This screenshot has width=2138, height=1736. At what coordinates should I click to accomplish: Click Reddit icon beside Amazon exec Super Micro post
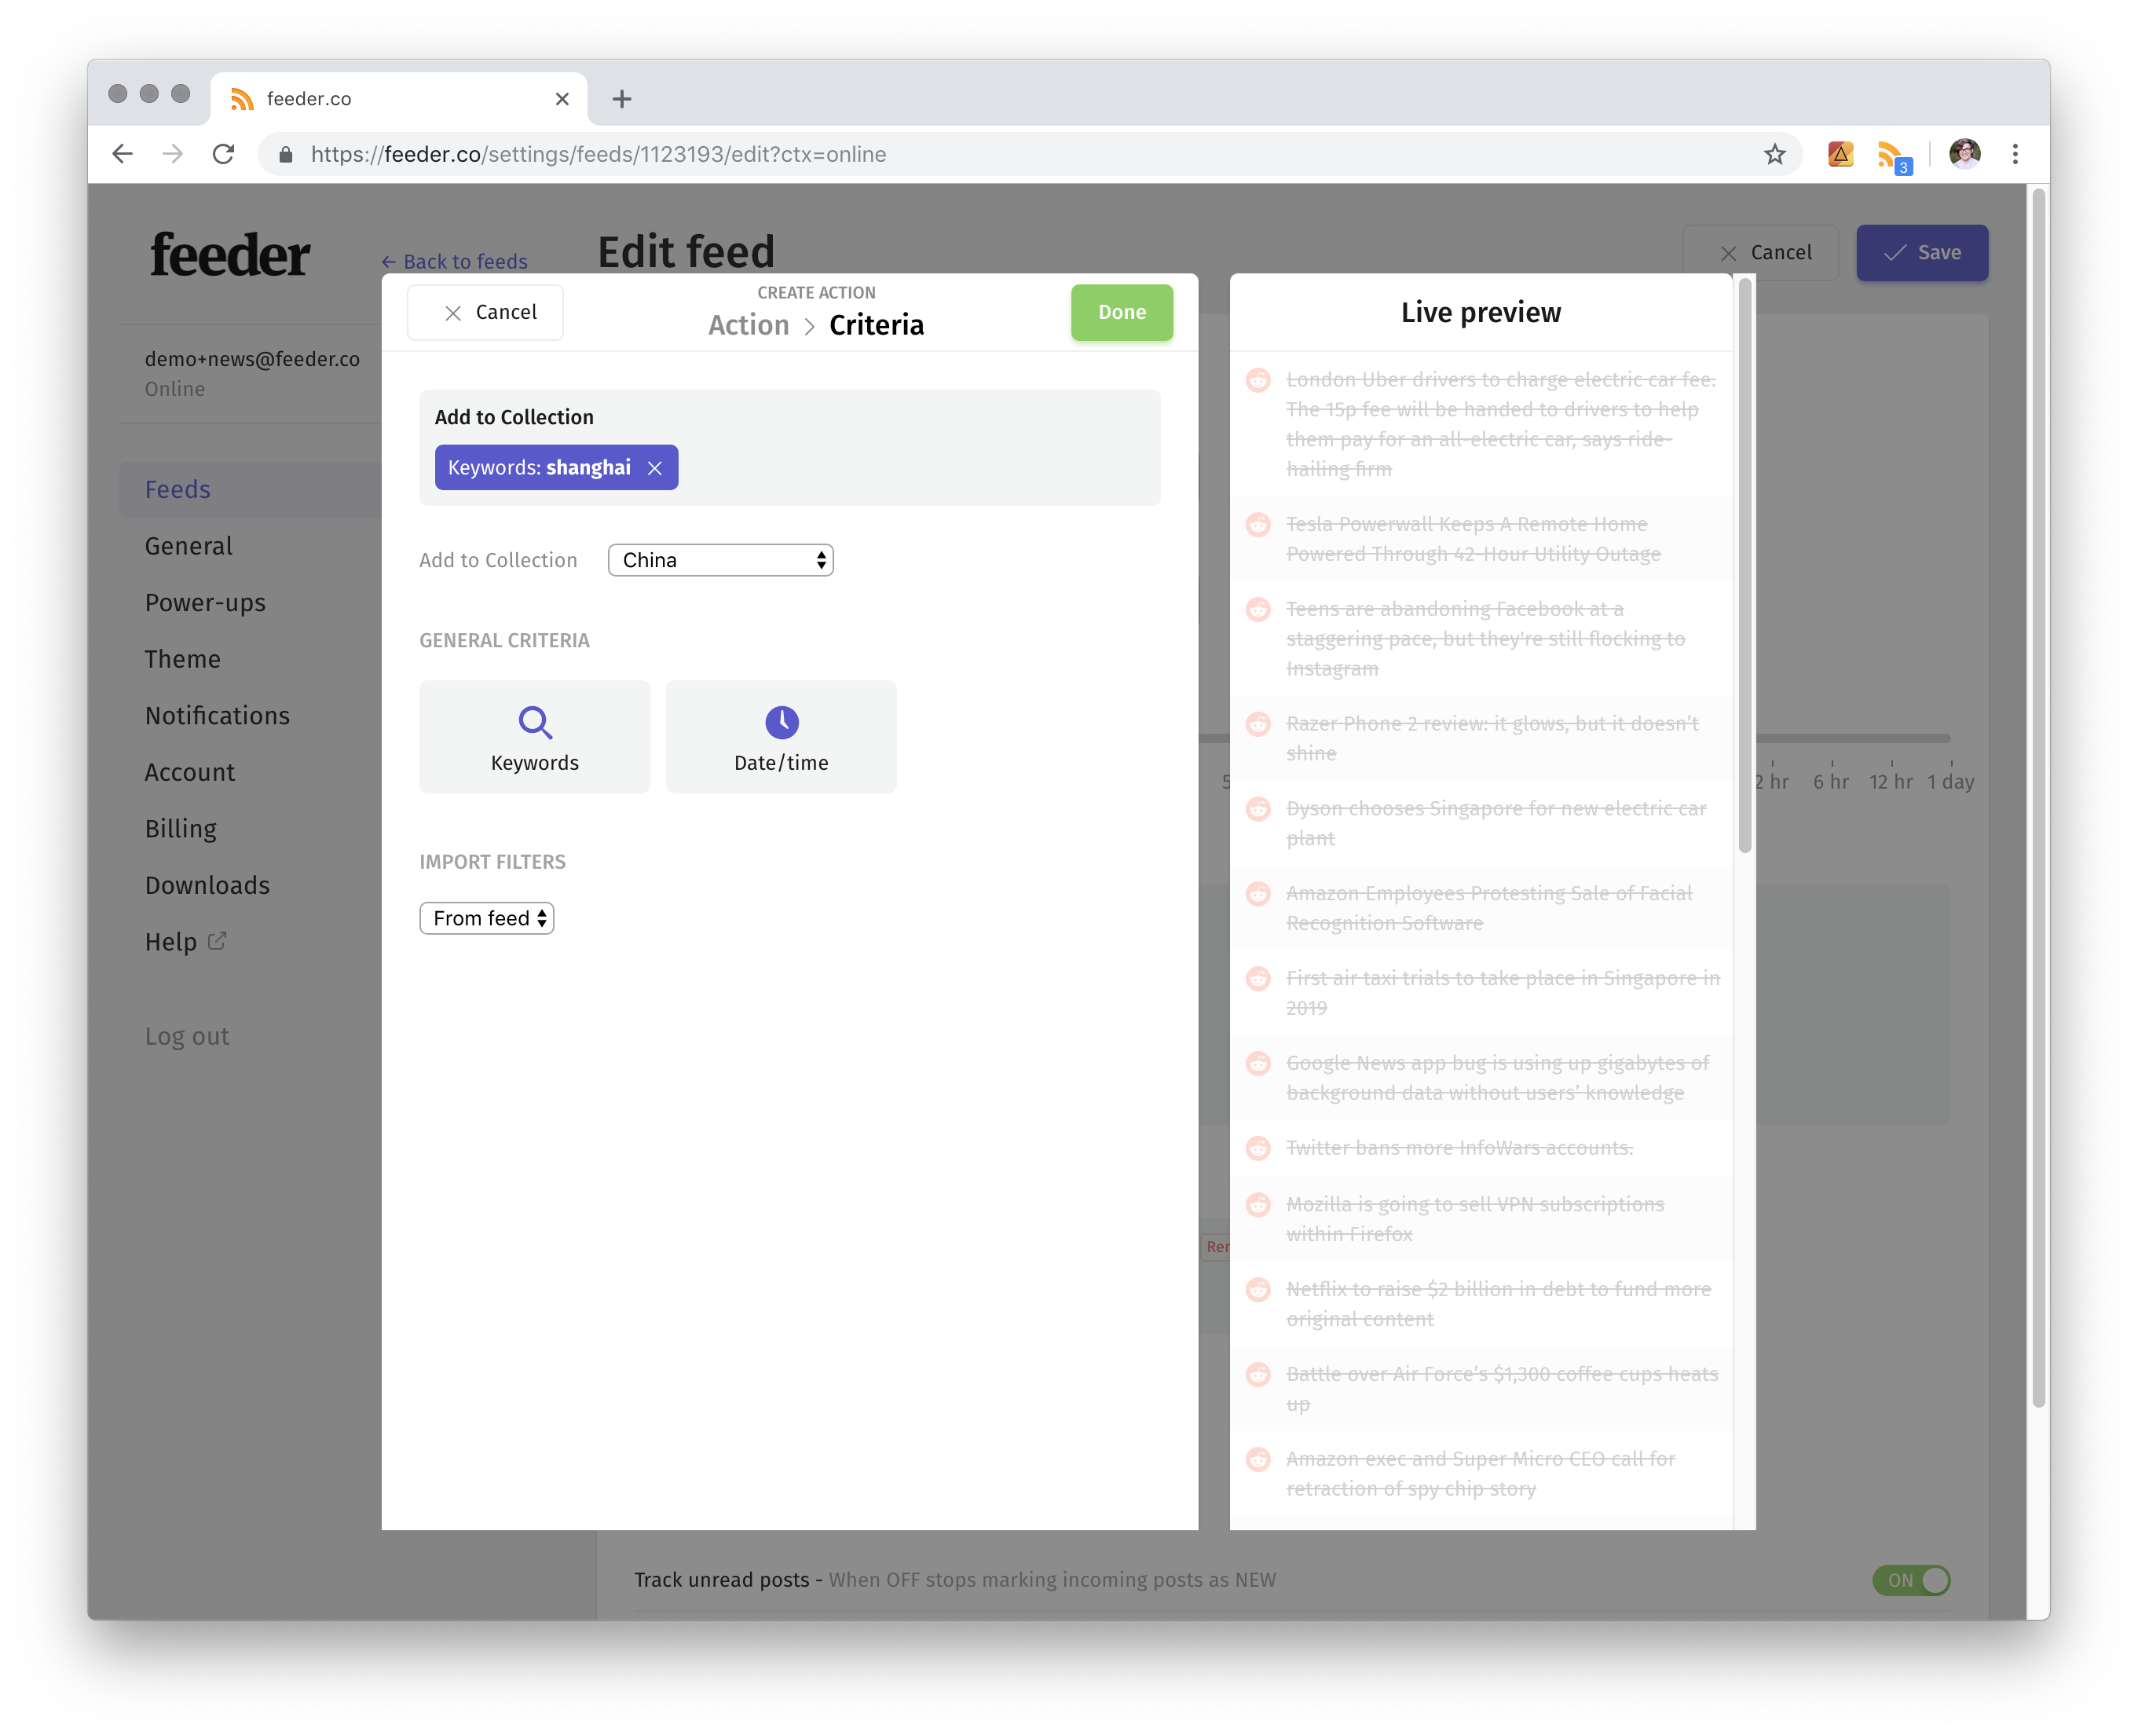click(x=1258, y=1460)
